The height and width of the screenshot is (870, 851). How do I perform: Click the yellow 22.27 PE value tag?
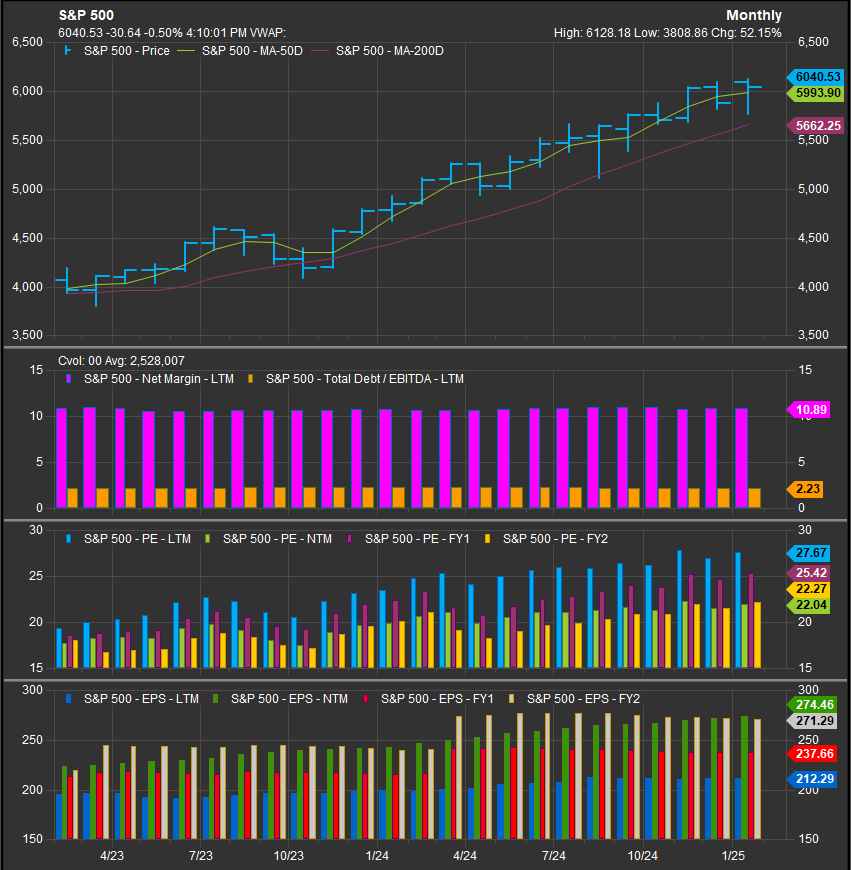coord(808,589)
